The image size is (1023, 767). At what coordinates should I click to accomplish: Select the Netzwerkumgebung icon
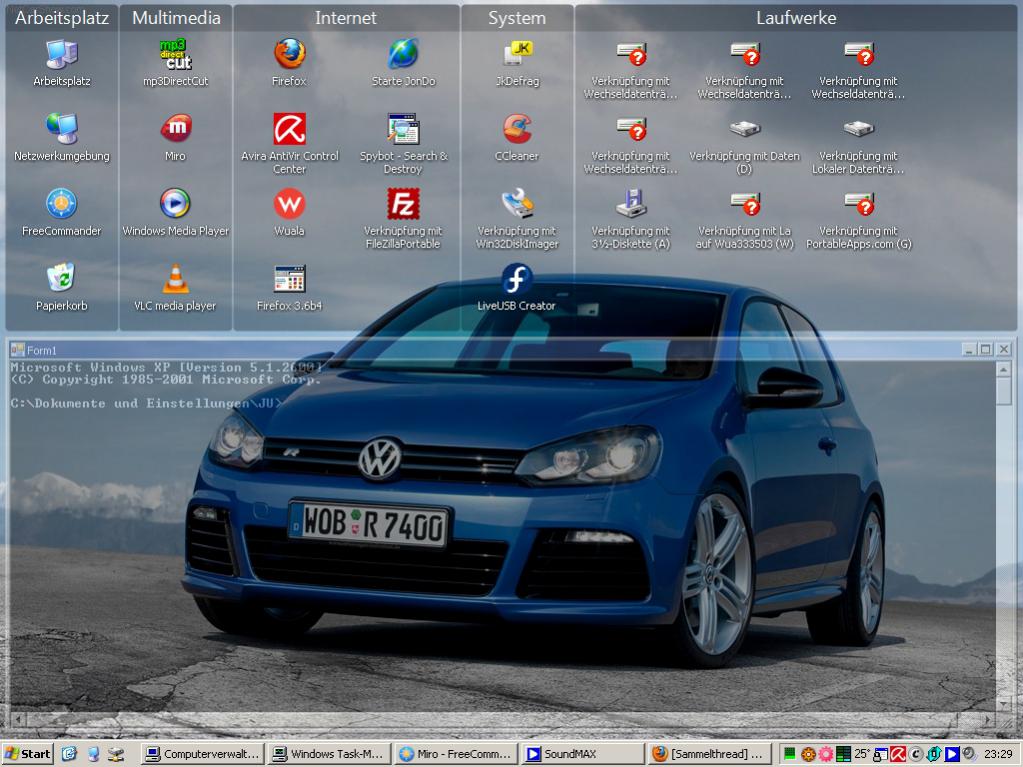[x=61, y=129]
